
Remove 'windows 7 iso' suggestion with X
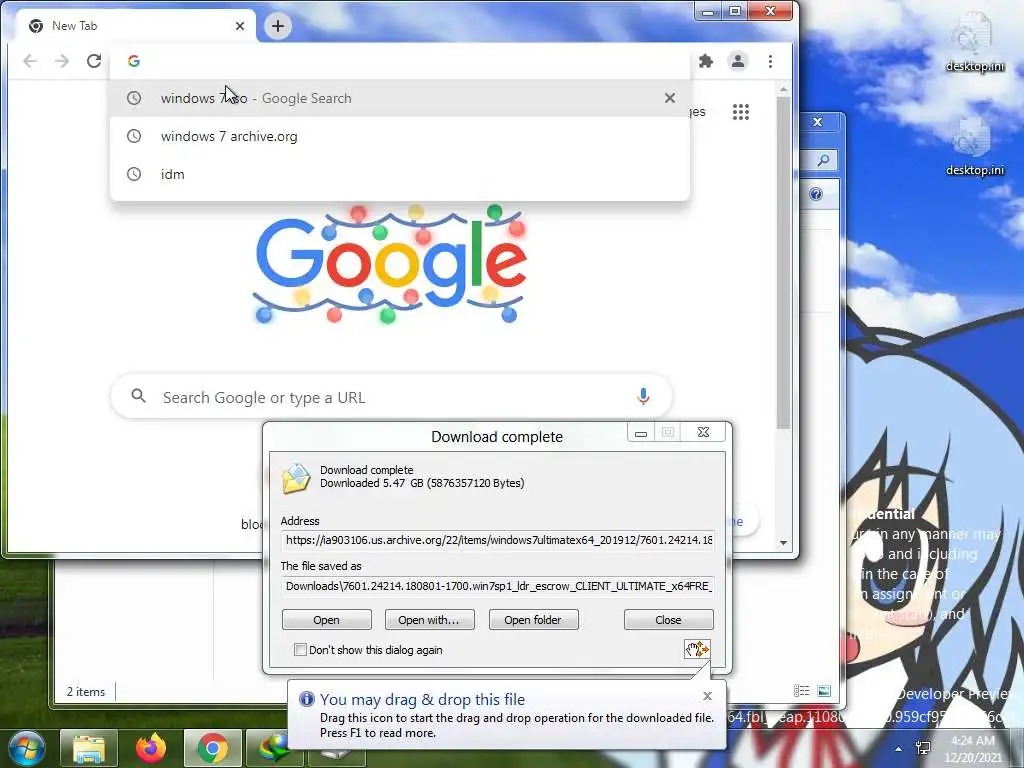pos(669,98)
